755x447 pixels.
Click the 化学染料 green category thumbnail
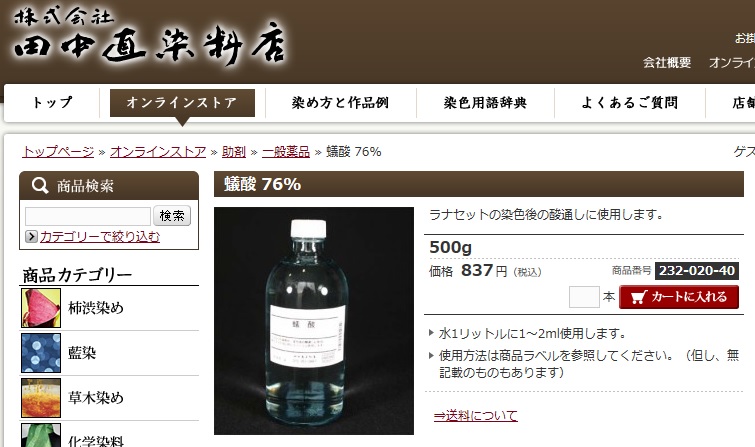pos(41,435)
